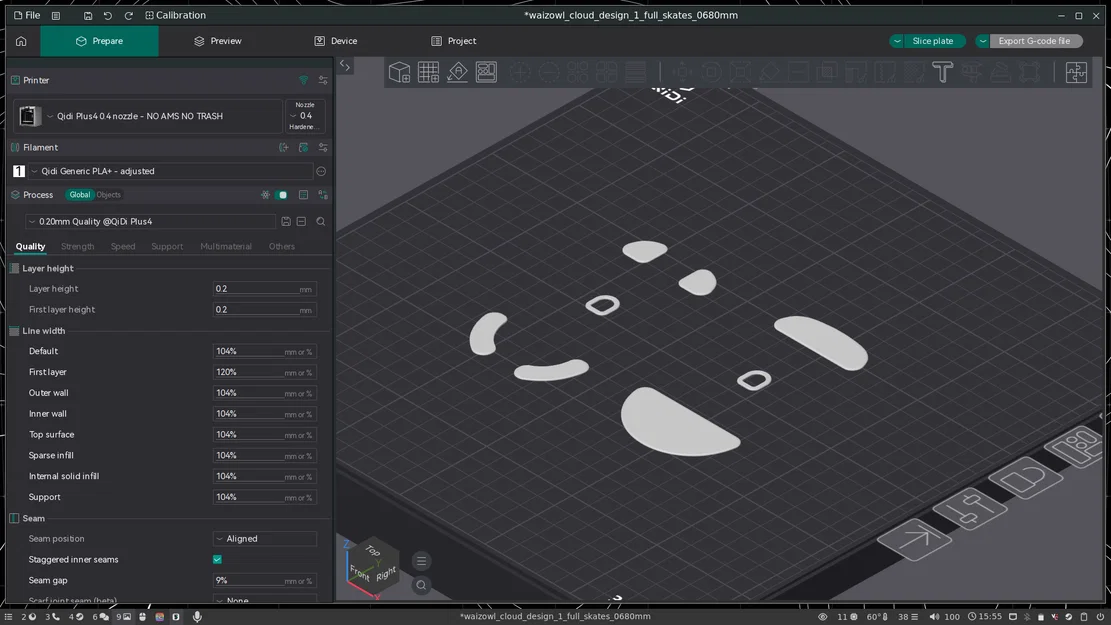Toggle the Advanced mode switch in Process
1111x625 pixels.
(282, 195)
